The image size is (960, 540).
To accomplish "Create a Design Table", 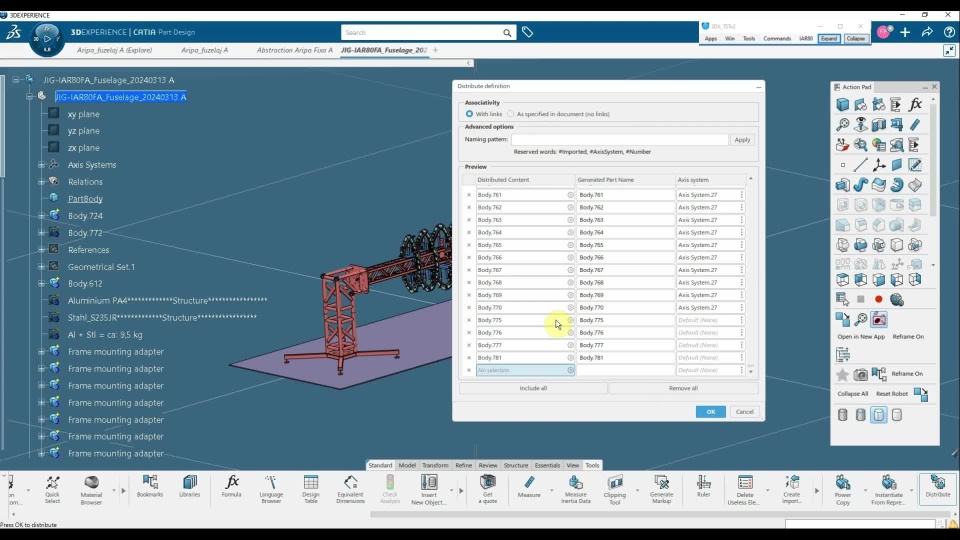I will click(310, 489).
